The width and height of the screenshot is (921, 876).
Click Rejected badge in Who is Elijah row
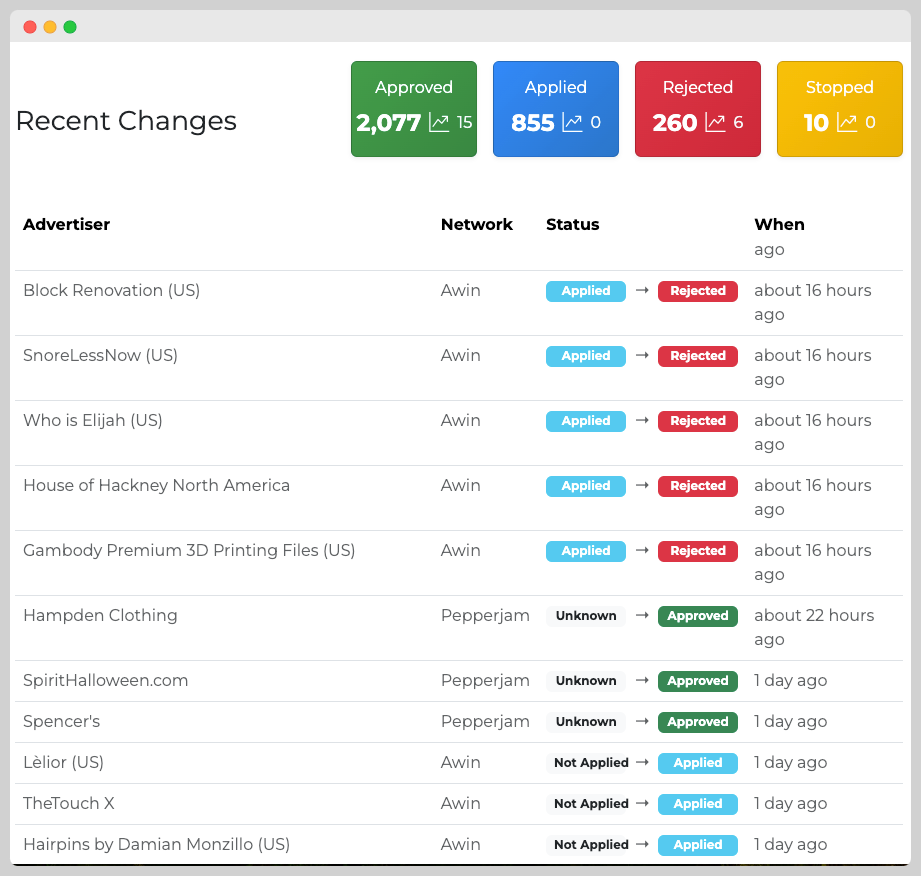click(698, 421)
